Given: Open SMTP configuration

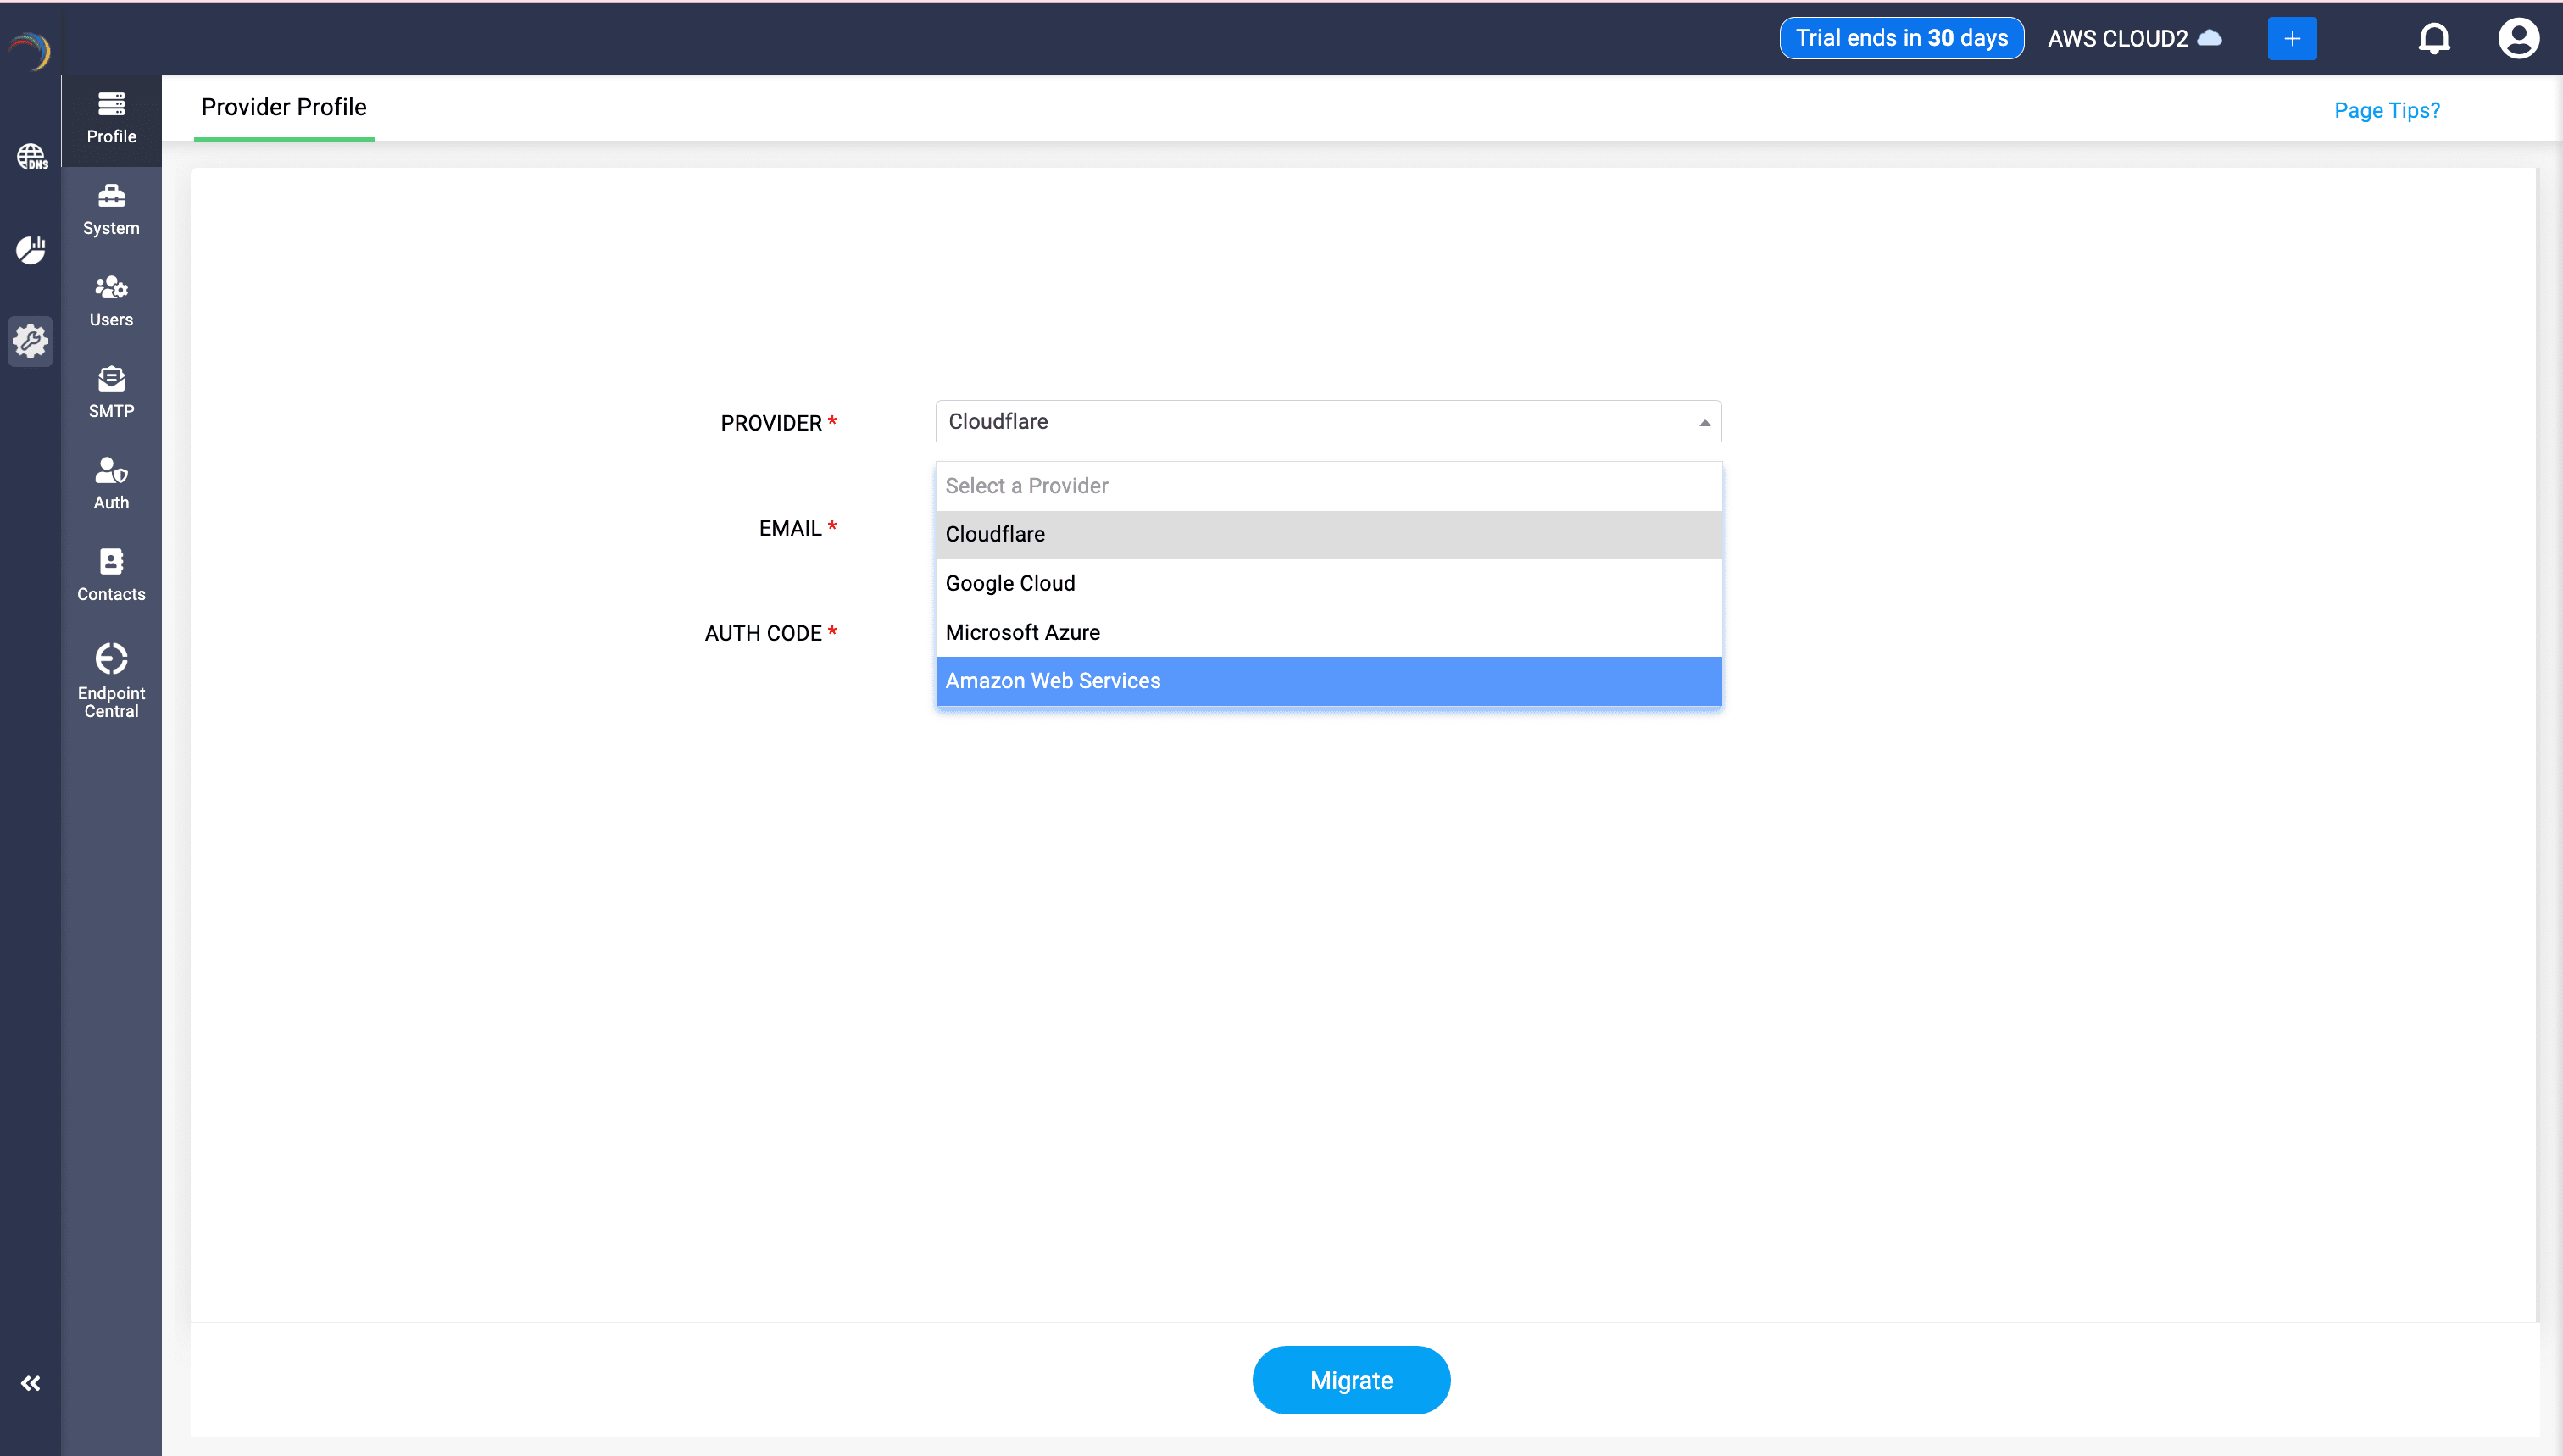Looking at the screenshot, I should click(110, 391).
